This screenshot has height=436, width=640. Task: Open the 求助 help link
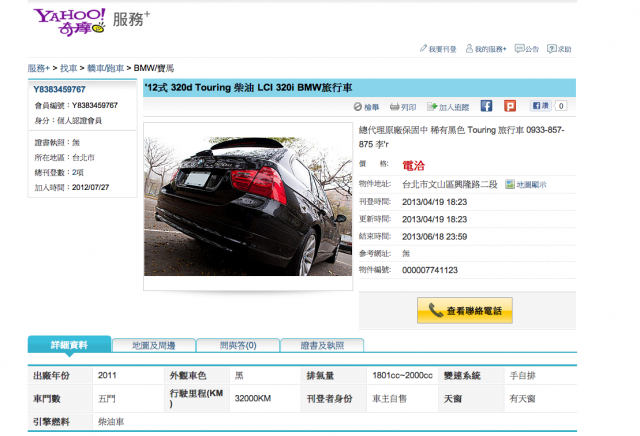[x=559, y=49]
